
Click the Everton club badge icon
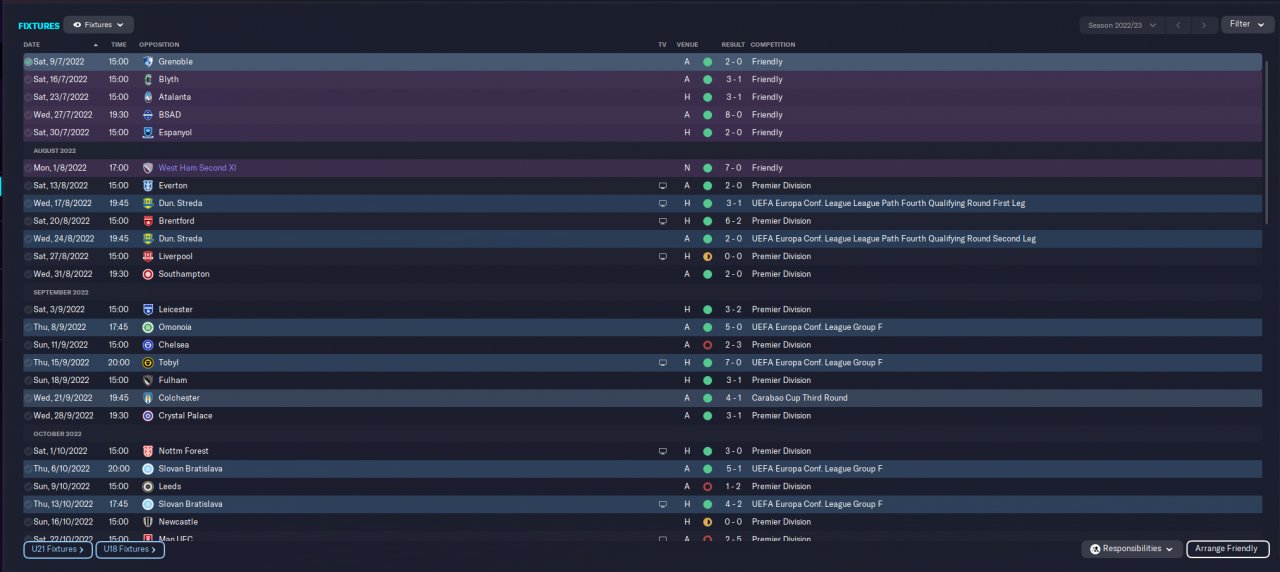[148, 186]
